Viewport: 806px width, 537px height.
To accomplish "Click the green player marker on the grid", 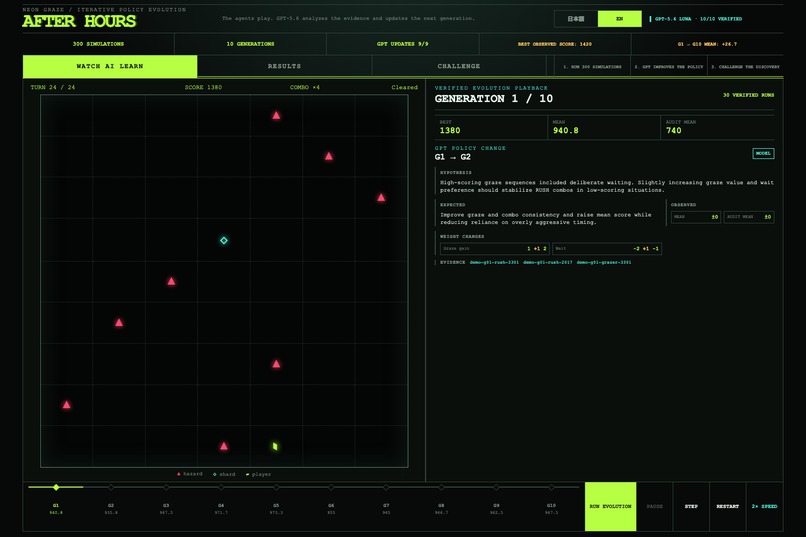I will (x=275, y=446).
